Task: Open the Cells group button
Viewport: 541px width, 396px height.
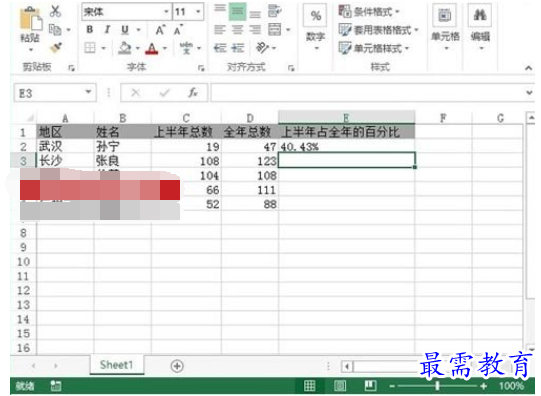Action: pos(445,29)
